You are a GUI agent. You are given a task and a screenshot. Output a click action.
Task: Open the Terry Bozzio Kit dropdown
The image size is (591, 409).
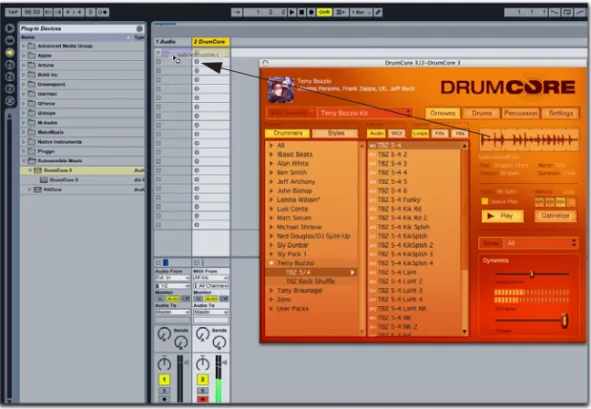tap(365, 113)
